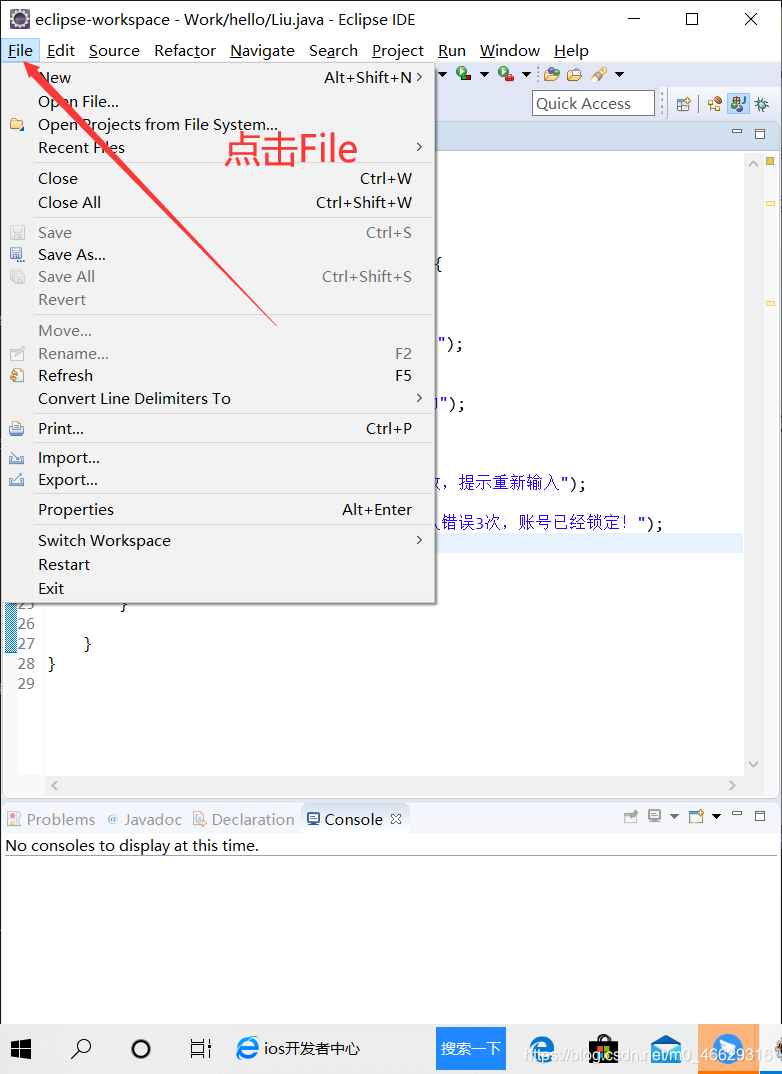
Task: Open the Edit menu
Action: [61, 51]
